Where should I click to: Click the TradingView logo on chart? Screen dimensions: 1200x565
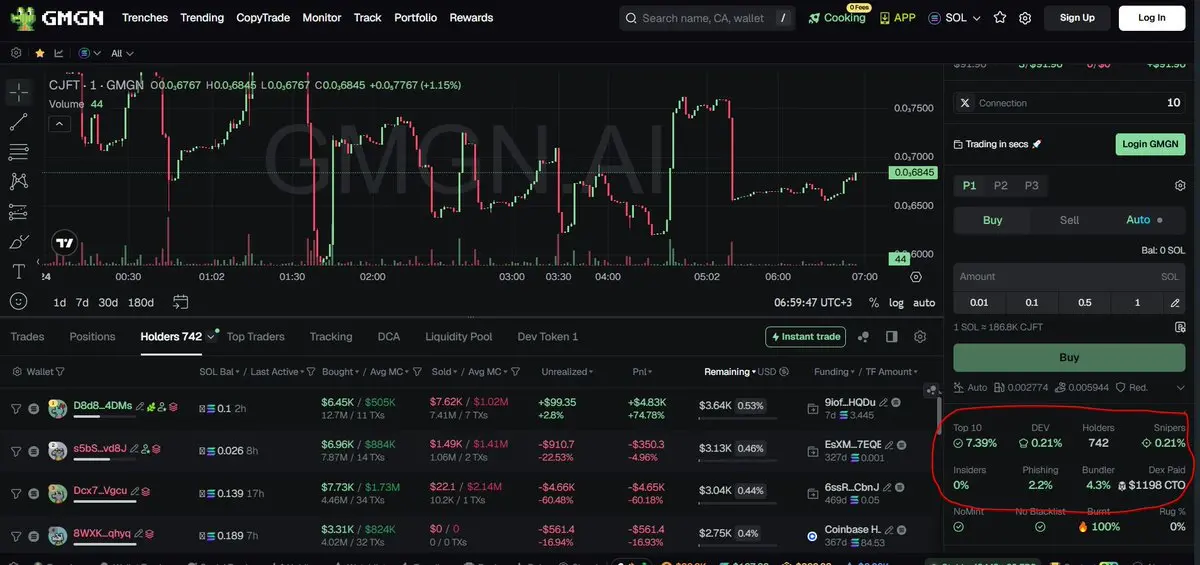[x=65, y=242]
